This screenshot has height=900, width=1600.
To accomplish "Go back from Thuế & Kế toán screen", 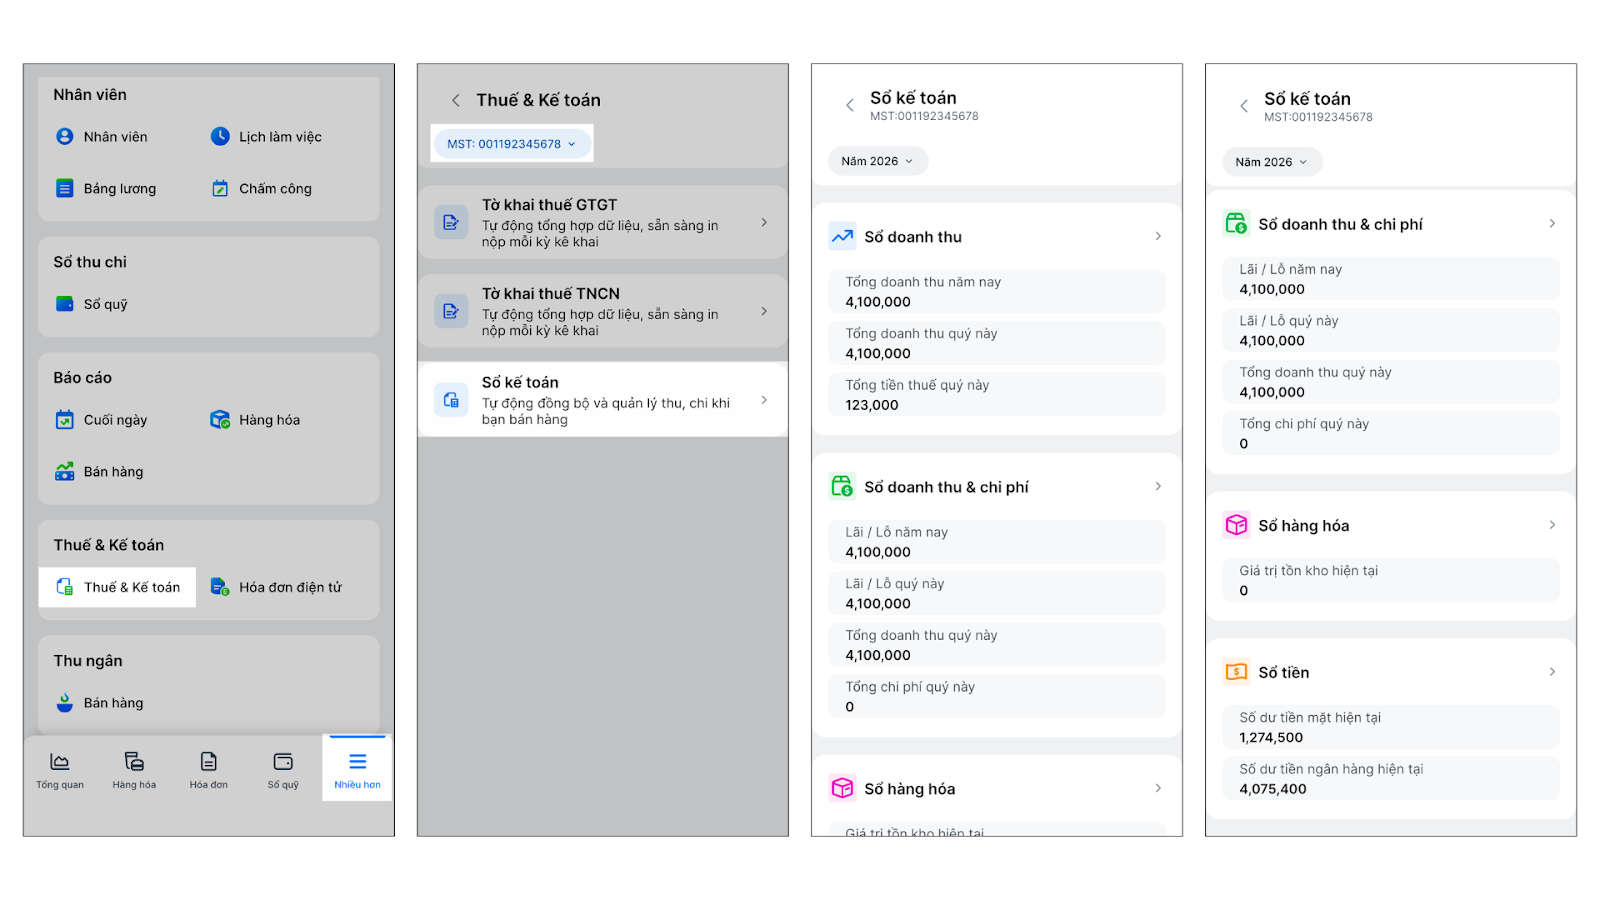I will (456, 100).
